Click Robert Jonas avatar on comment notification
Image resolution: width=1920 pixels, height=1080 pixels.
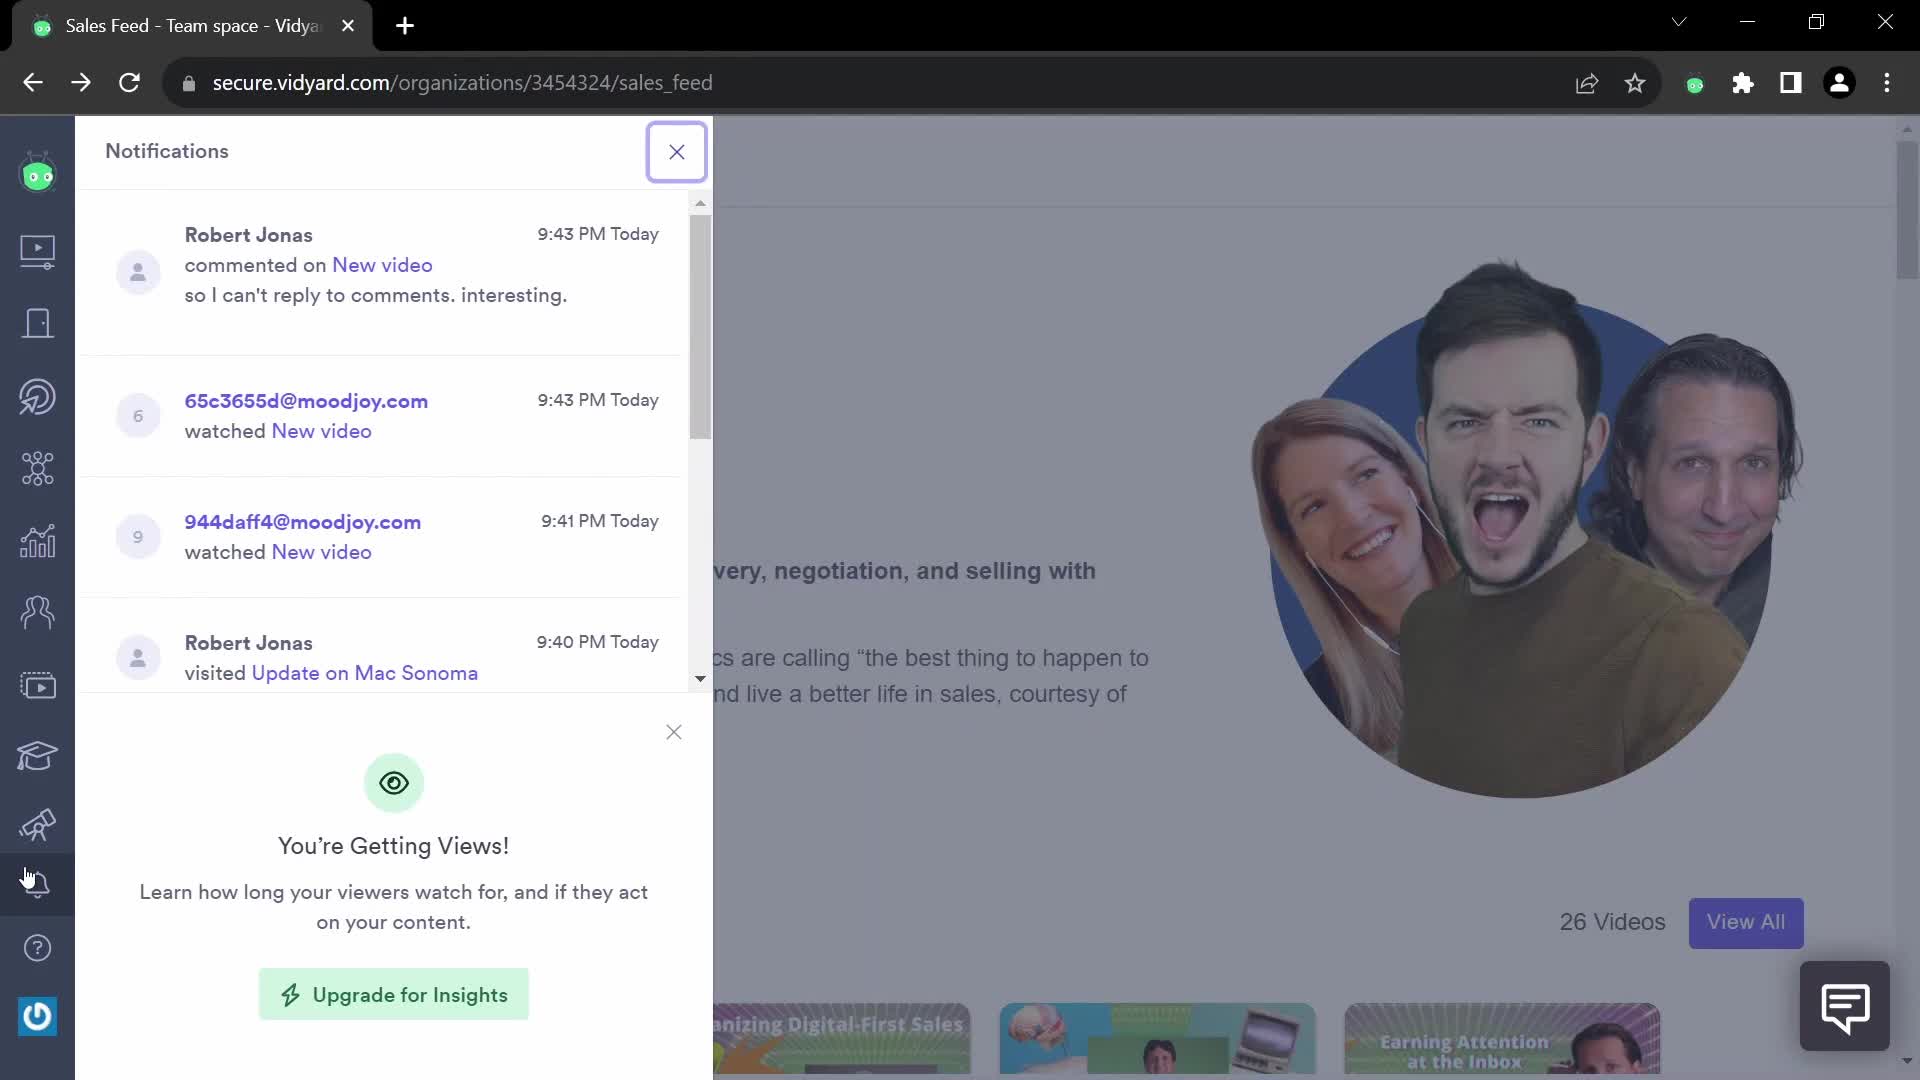(138, 272)
